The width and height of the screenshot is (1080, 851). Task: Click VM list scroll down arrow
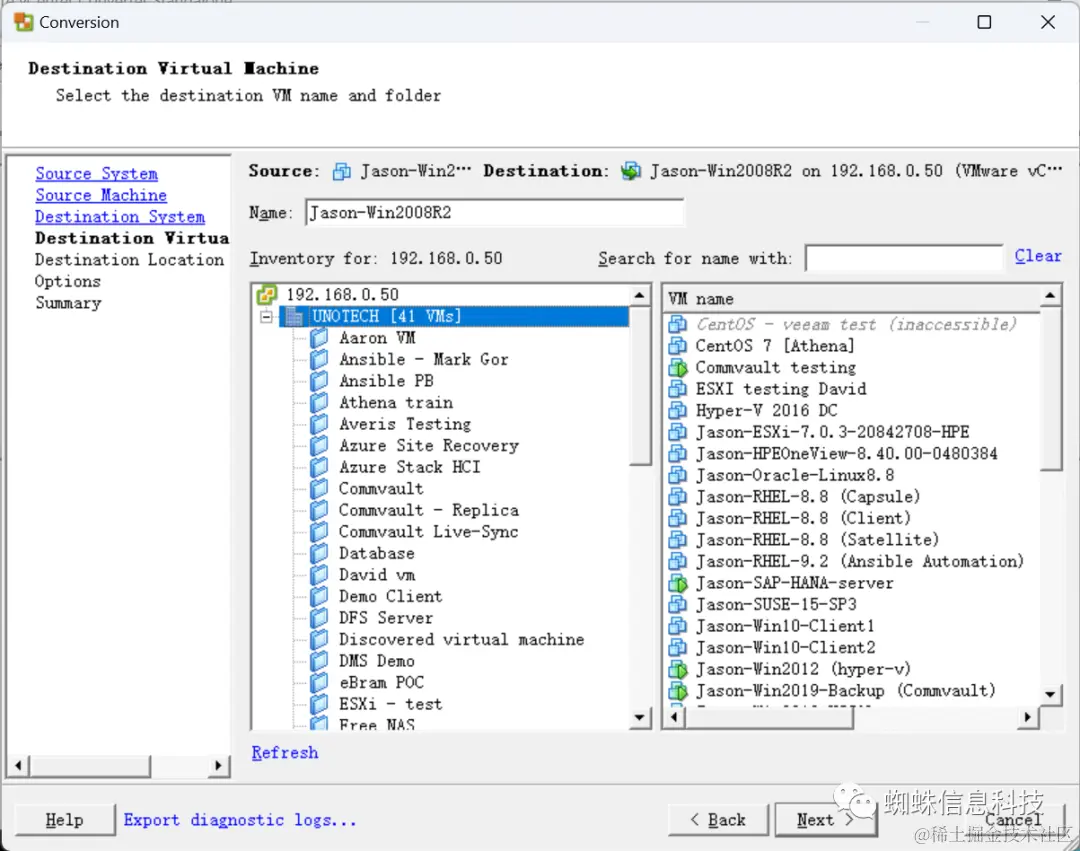[x=1050, y=694]
